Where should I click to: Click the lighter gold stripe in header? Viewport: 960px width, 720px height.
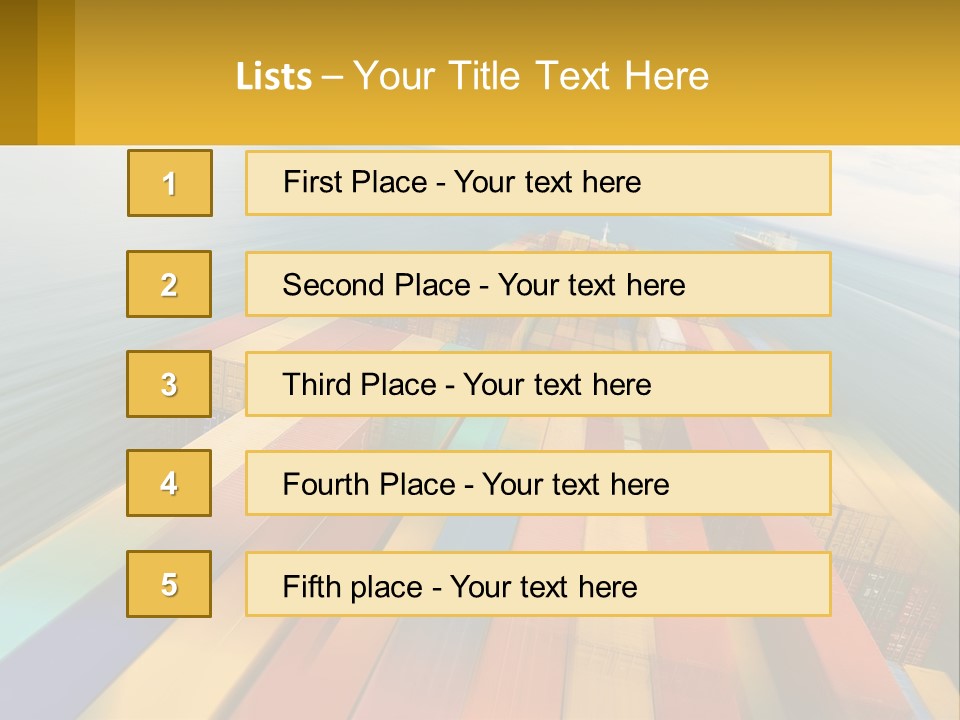(x=56, y=72)
